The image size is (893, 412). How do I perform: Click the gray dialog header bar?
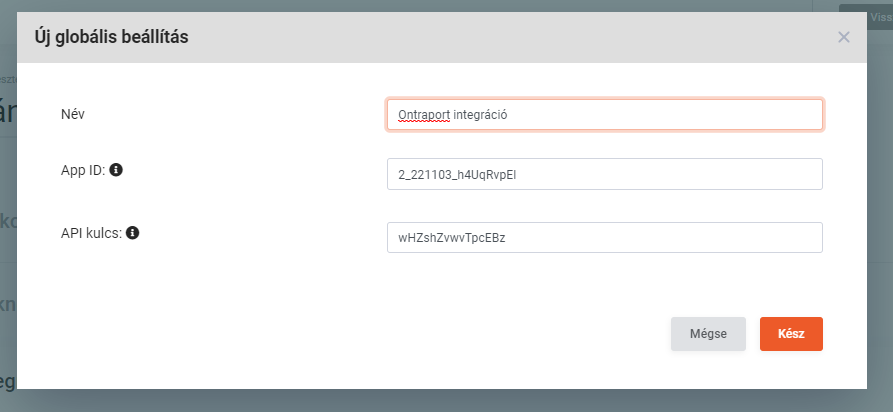click(x=500, y=37)
